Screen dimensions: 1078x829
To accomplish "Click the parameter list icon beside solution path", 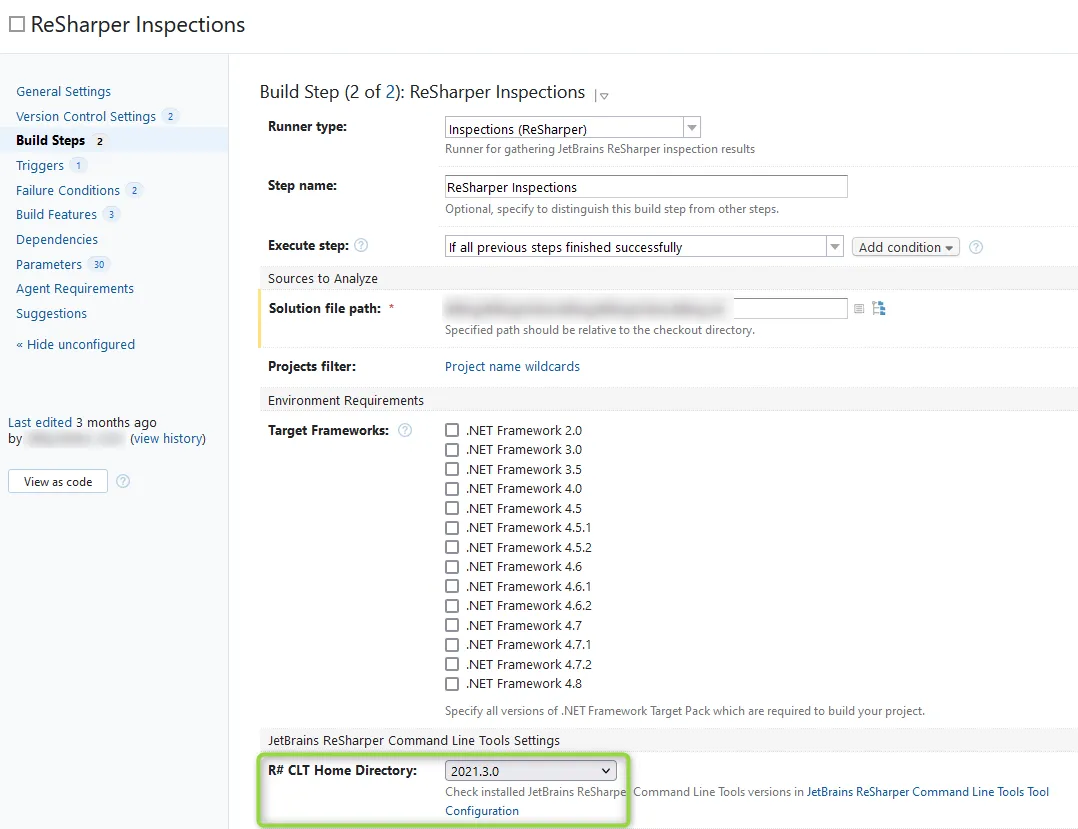I will coord(858,309).
